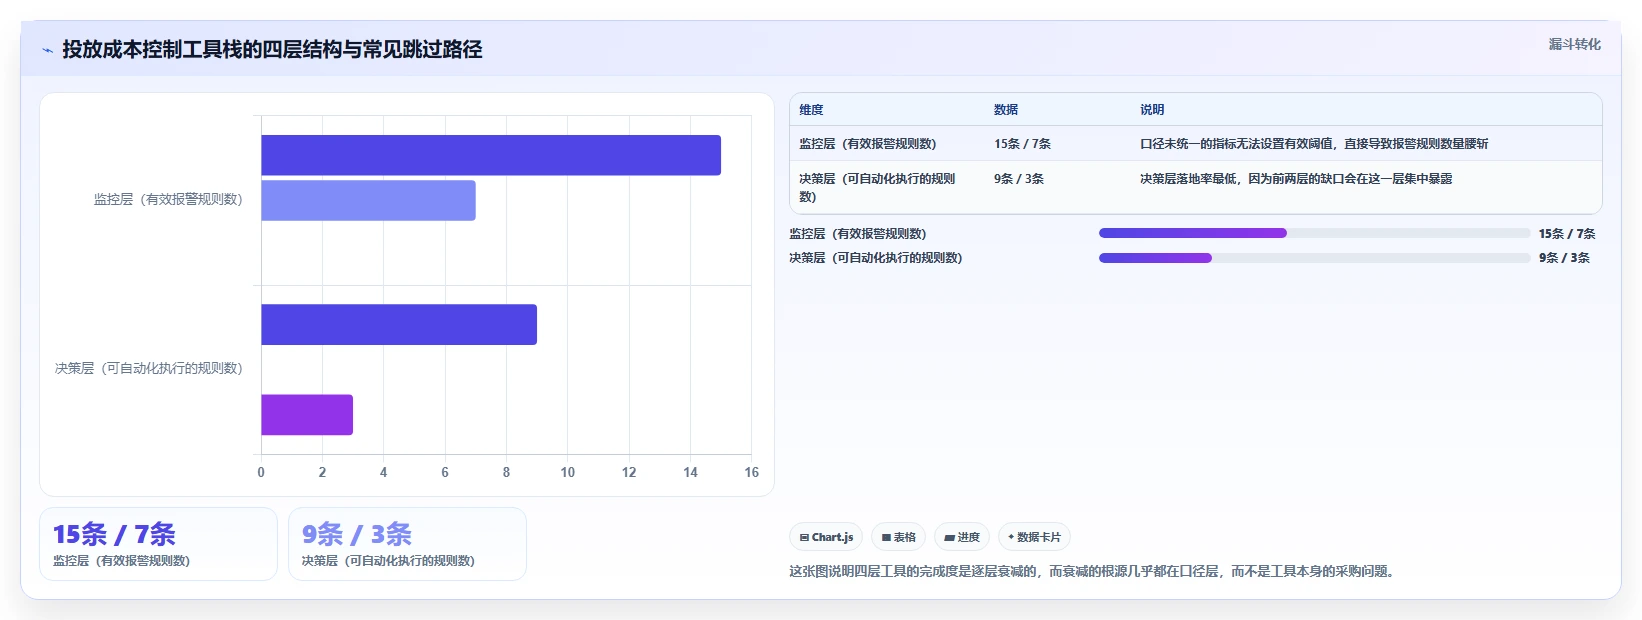
Task: Select the 数据卡片 tag chip
Action: 1034,537
